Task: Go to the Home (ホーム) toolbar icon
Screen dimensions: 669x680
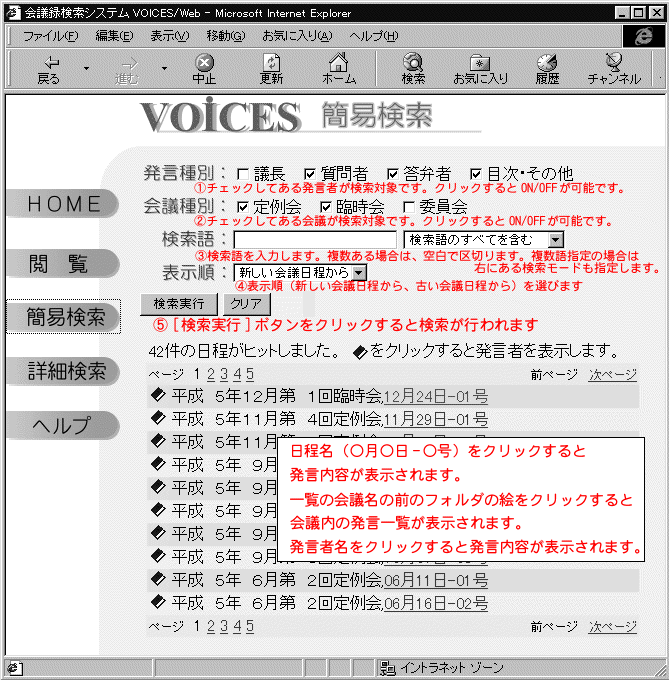Action: tap(339, 68)
